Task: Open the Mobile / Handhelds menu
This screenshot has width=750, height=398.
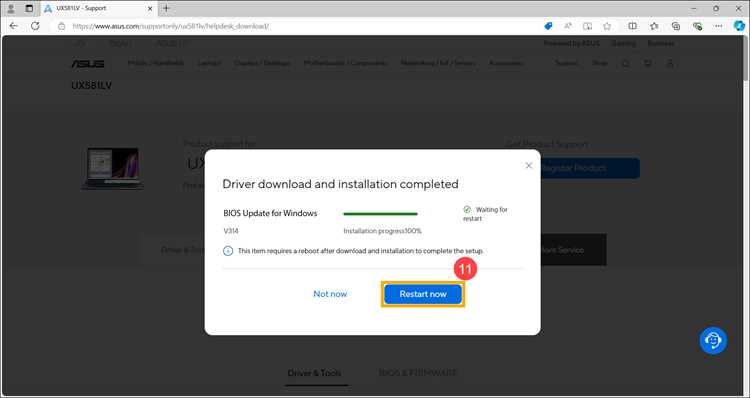Action: [x=156, y=63]
